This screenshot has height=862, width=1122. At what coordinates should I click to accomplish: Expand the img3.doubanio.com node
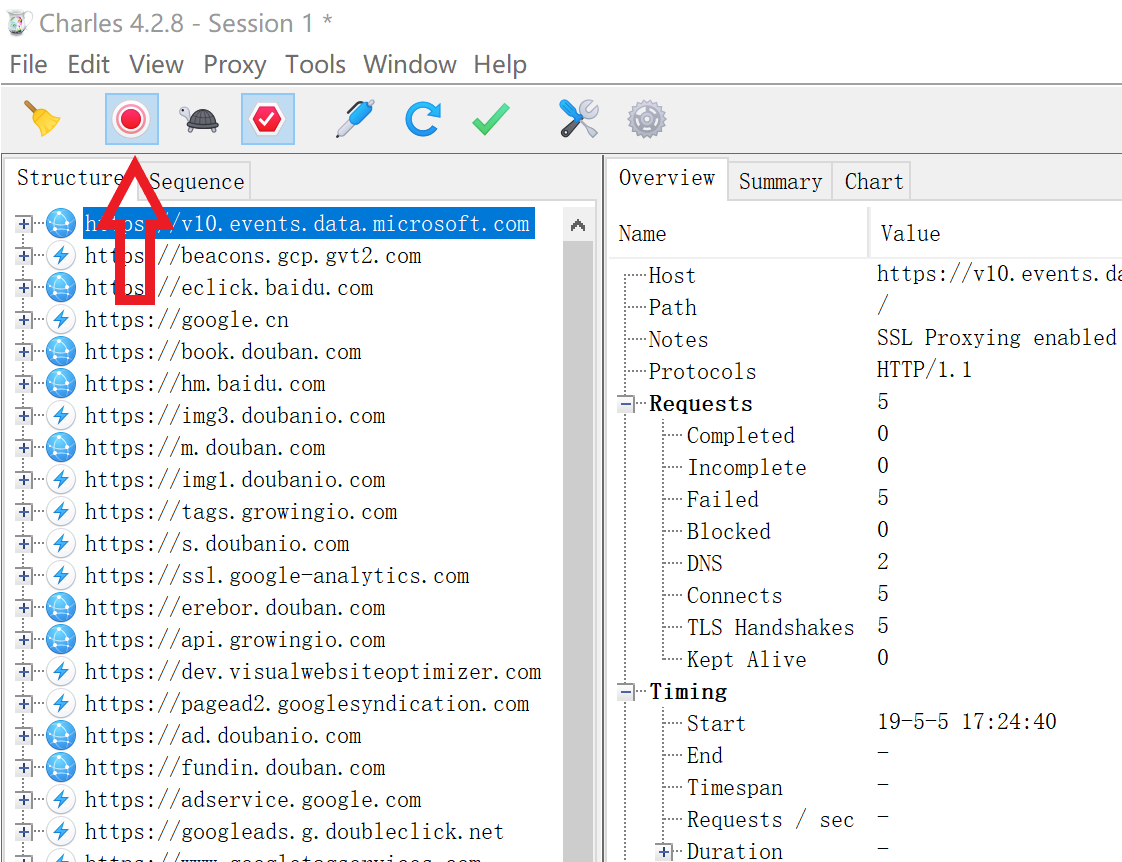pos(24,416)
